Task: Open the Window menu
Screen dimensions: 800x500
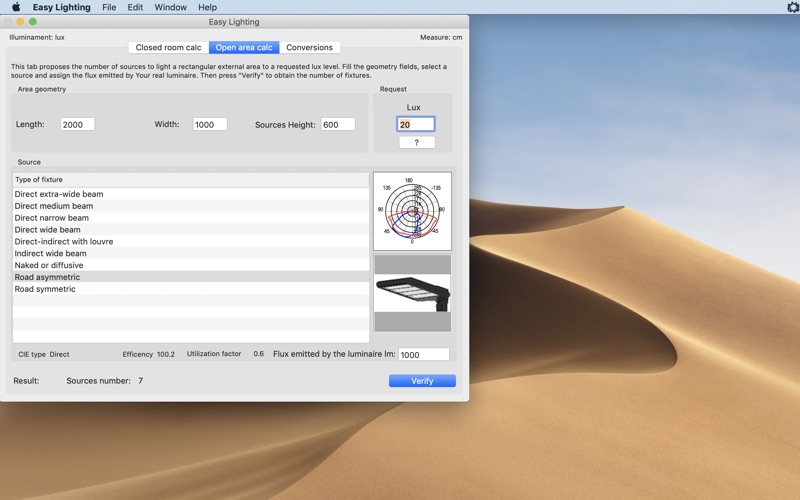Action: coord(170,7)
